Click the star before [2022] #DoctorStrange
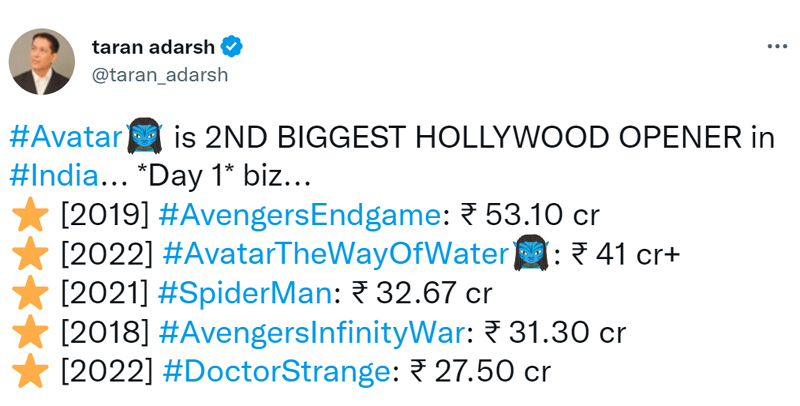 click(x=29, y=372)
